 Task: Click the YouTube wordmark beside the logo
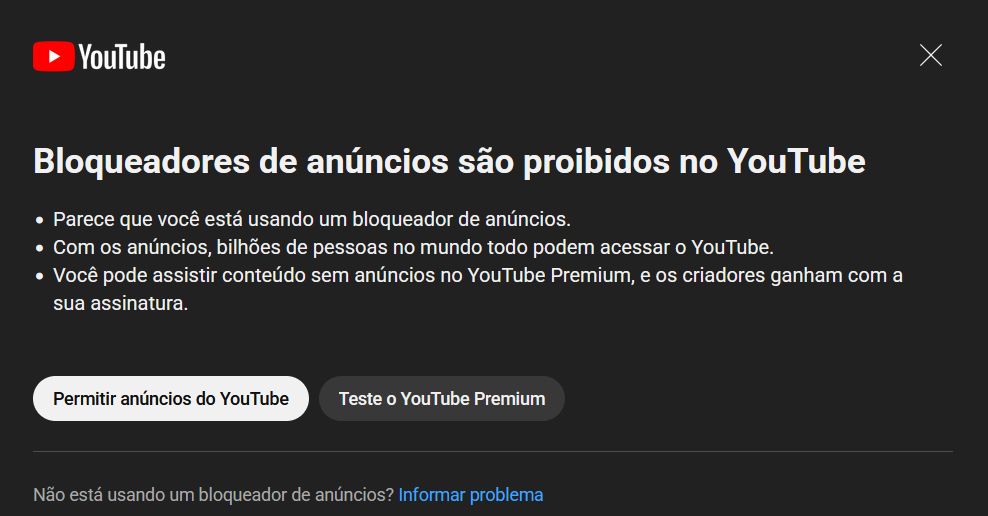(x=122, y=57)
